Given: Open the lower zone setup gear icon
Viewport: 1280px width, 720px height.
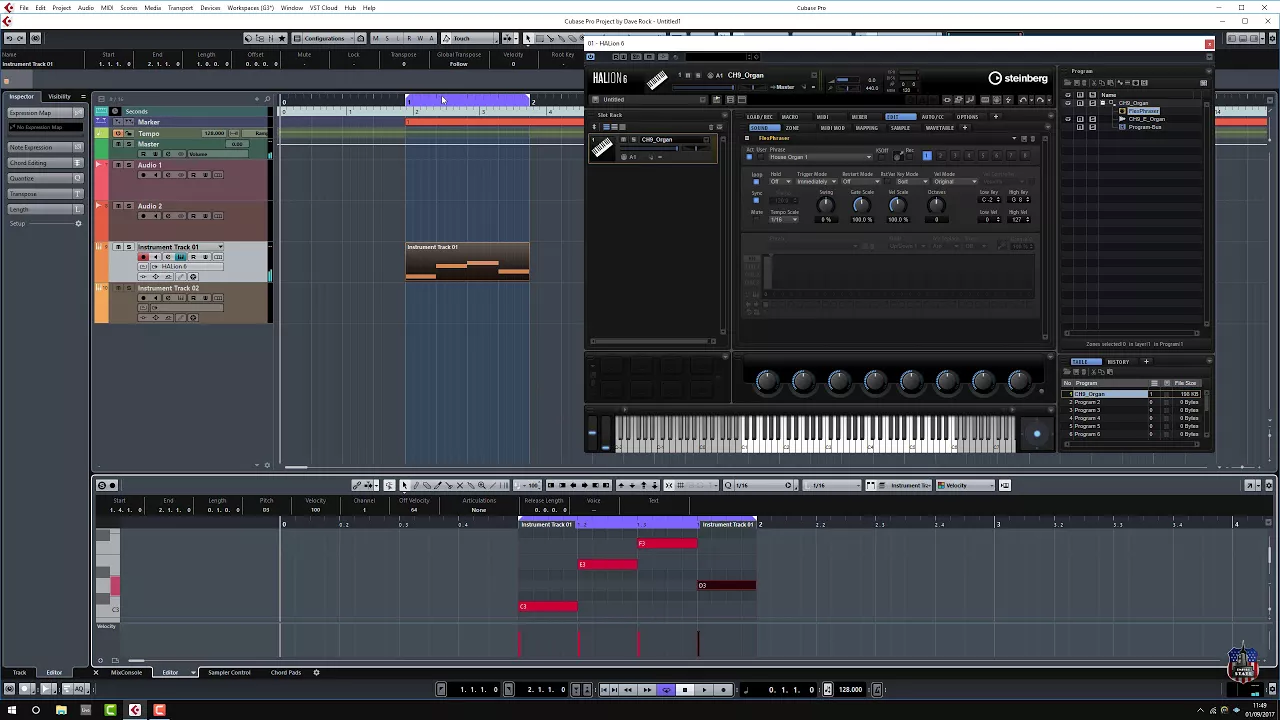Looking at the screenshot, I should (317, 672).
